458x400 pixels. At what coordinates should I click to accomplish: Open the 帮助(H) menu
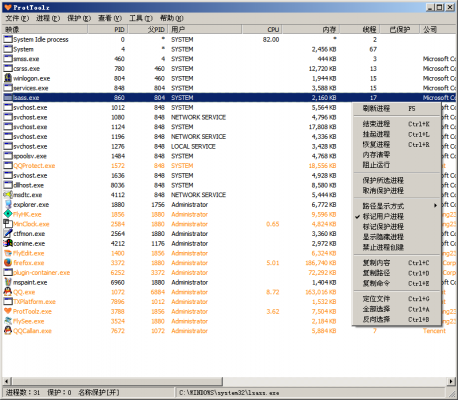pyautogui.click(x=172, y=18)
